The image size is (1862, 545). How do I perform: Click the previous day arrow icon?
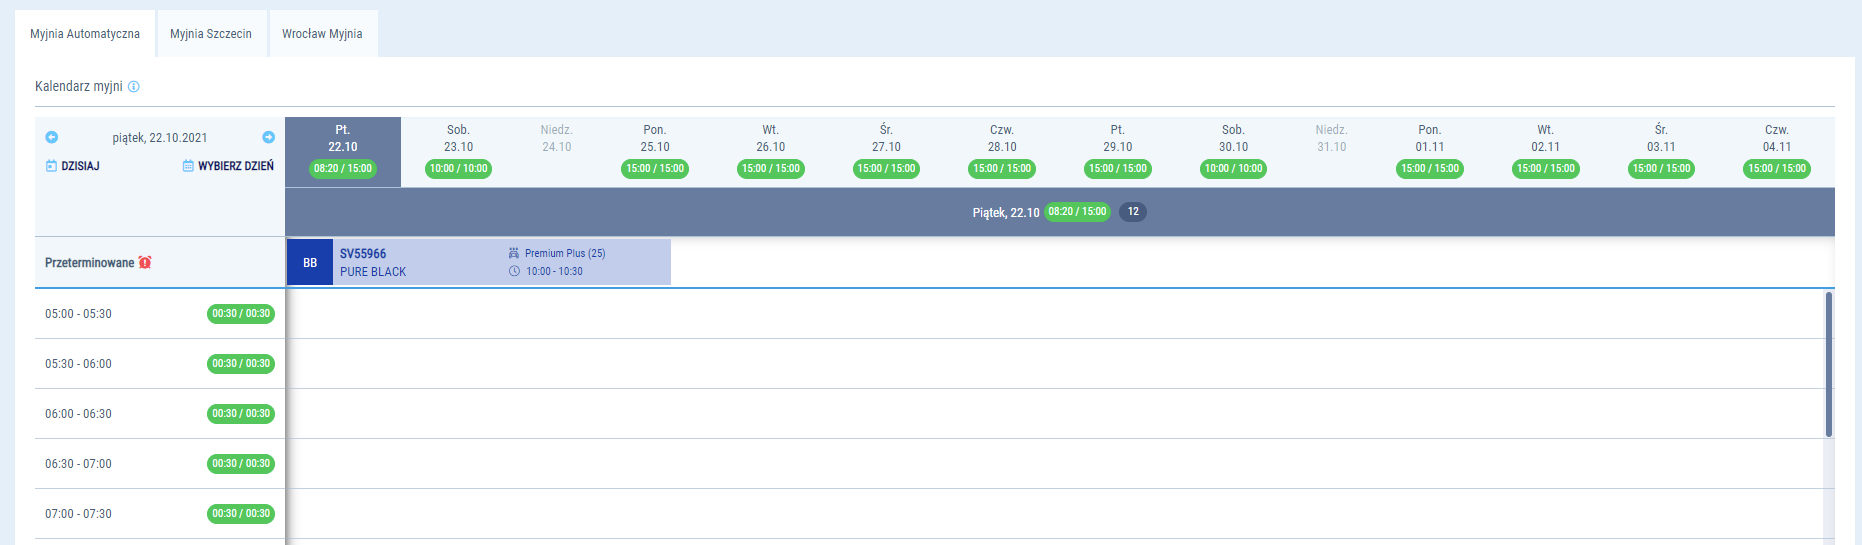pyautogui.click(x=52, y=137)
